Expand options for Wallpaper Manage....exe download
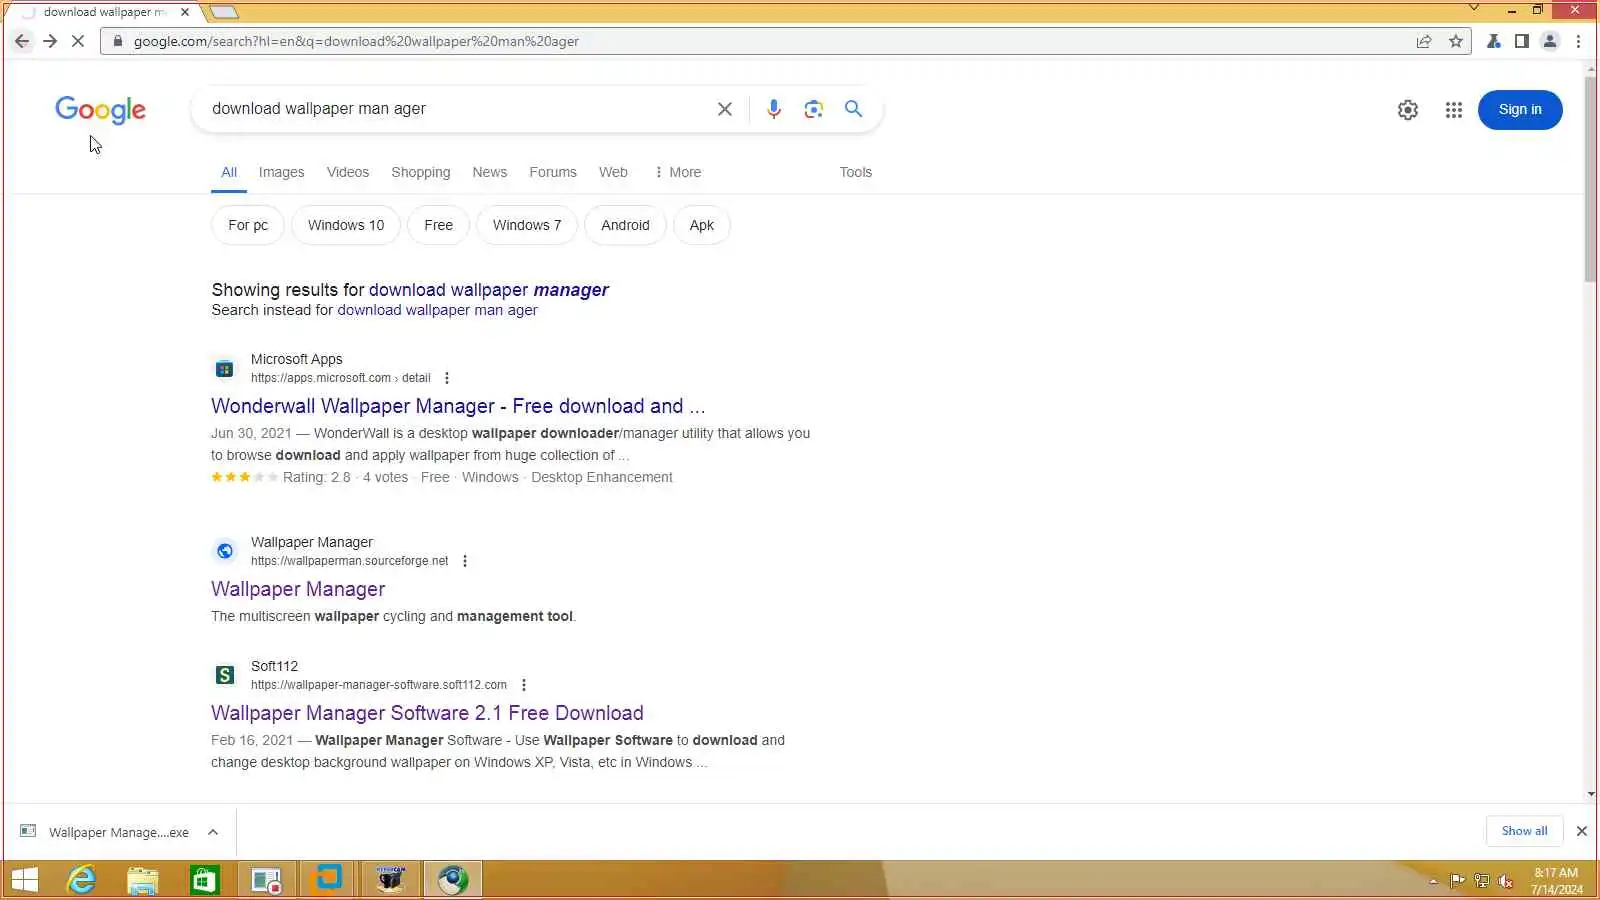This screenshot has width=1600, height=900. [x=213, y=832]
